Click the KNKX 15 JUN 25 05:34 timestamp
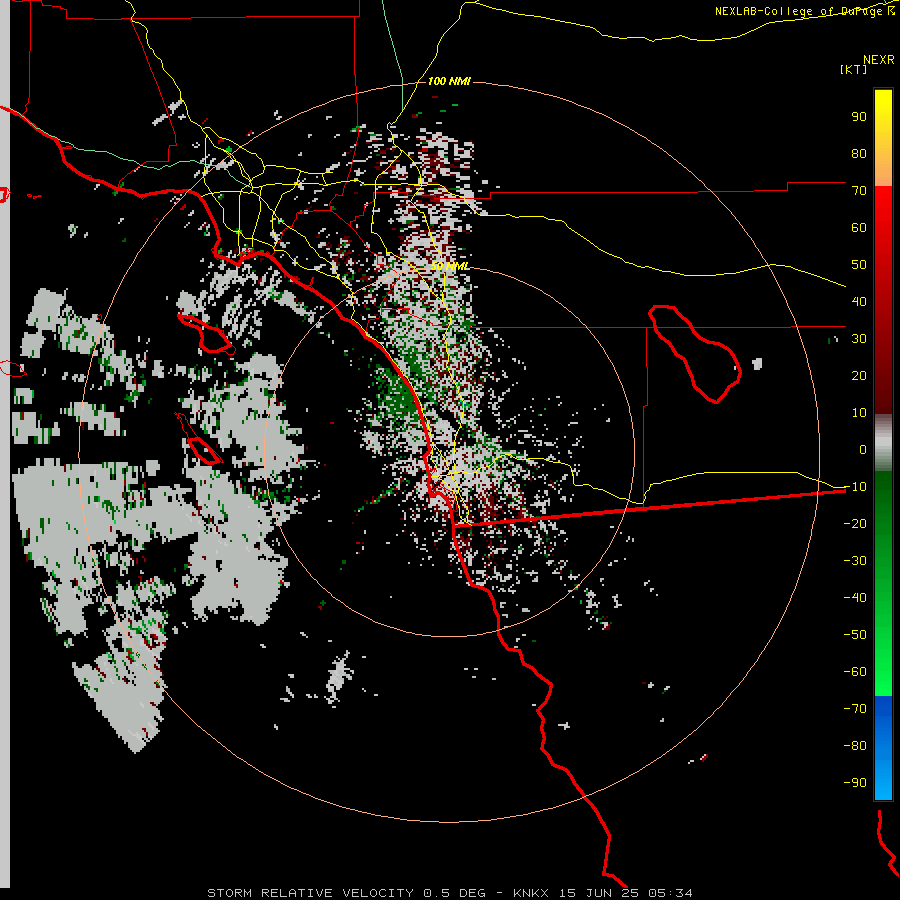This screenshot has height=900, width=900. tap(603, 893)
